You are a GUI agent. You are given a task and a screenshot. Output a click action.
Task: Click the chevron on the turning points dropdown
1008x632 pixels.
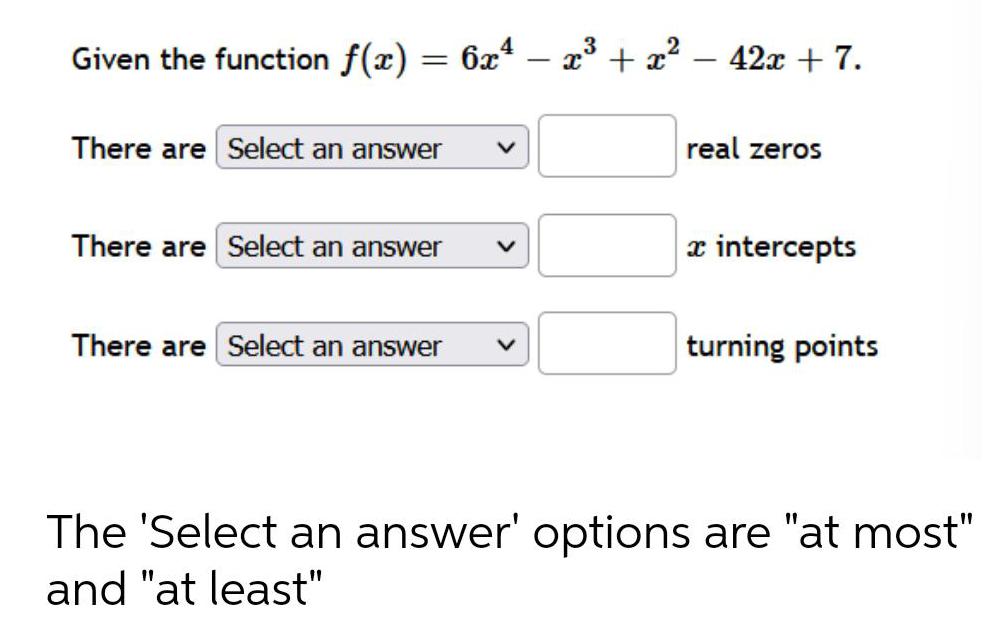[x=508, y=345]
